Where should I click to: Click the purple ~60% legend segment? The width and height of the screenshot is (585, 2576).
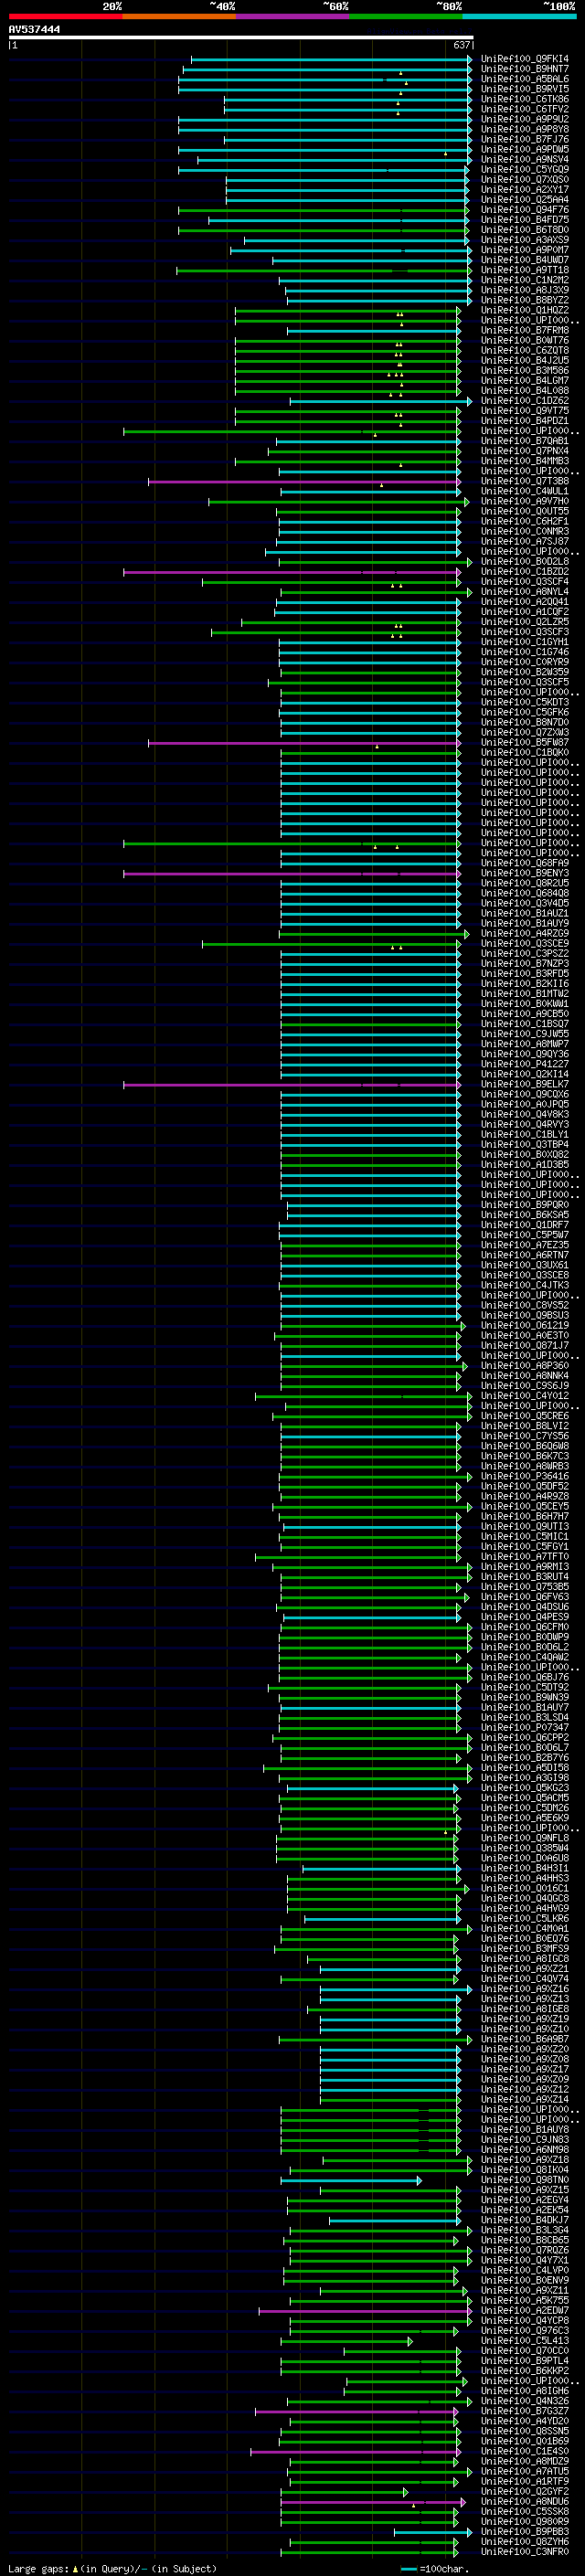[293, 17]
